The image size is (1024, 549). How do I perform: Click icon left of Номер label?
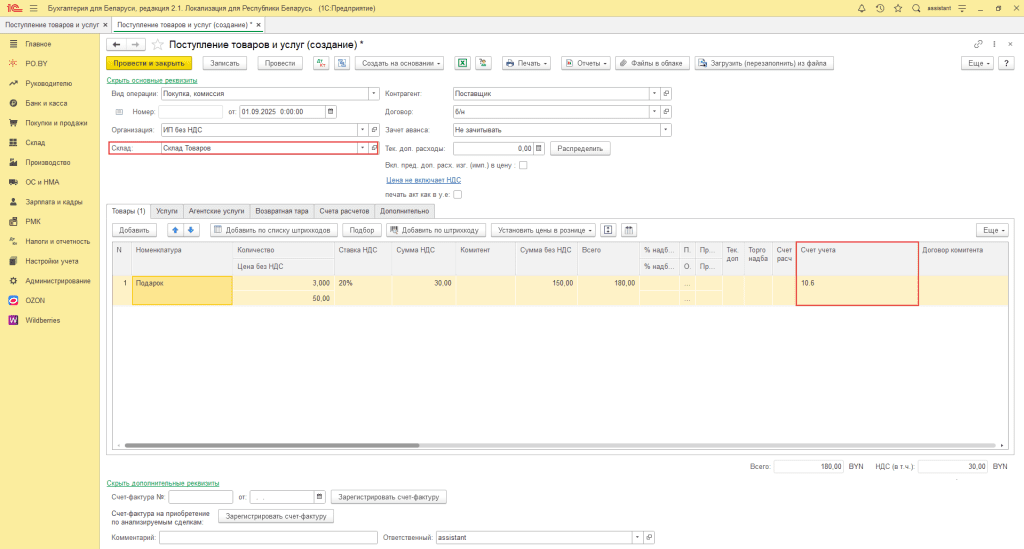coord(119,112)
